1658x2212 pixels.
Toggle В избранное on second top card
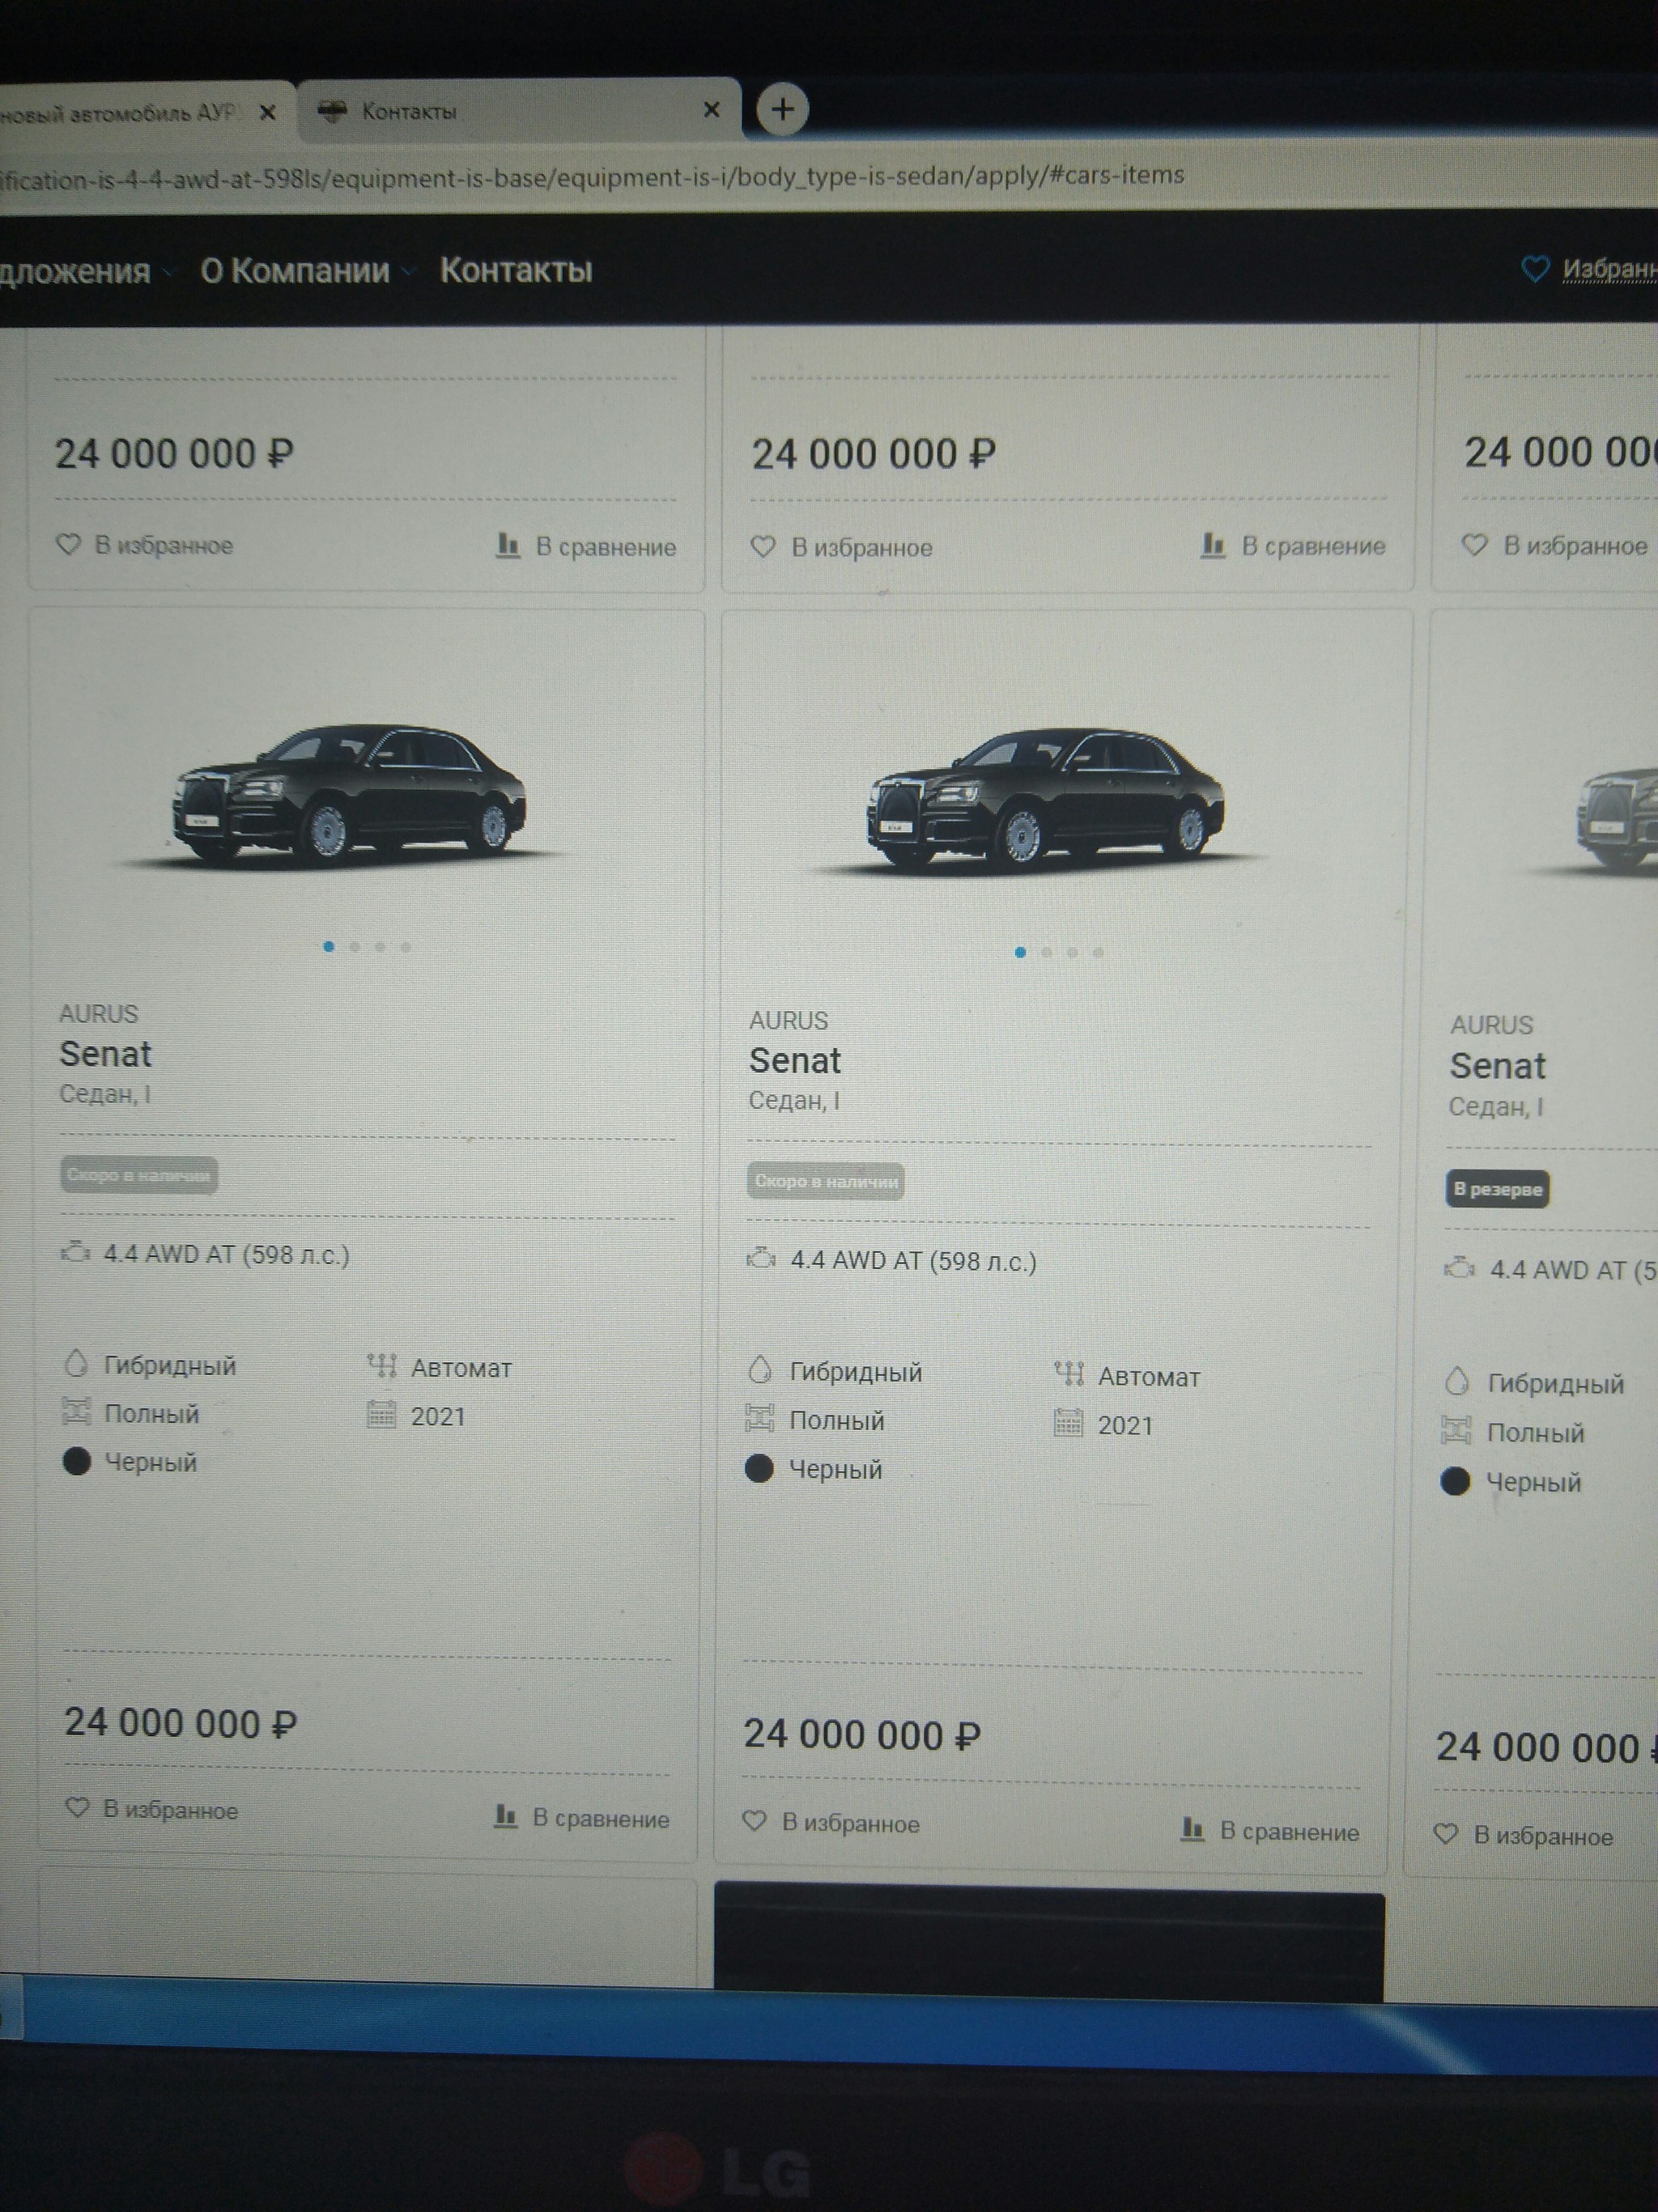click(x=841, y=547)
